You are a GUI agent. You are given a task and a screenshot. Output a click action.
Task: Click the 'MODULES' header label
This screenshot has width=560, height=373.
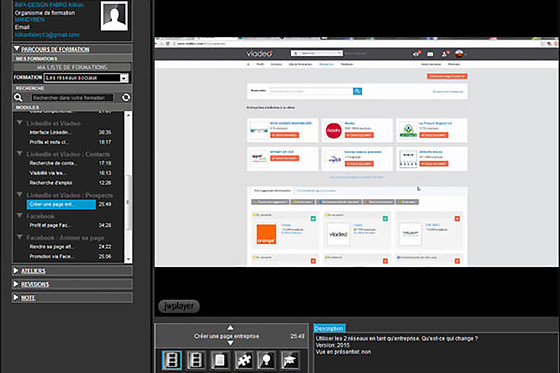click(x=27, y=107)
